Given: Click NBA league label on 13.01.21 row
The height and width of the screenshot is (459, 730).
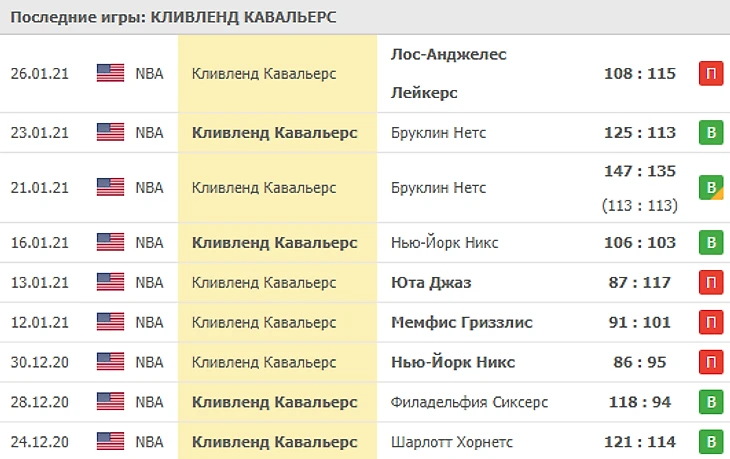Looking at the screenshot, I should [x=149, y=283].
